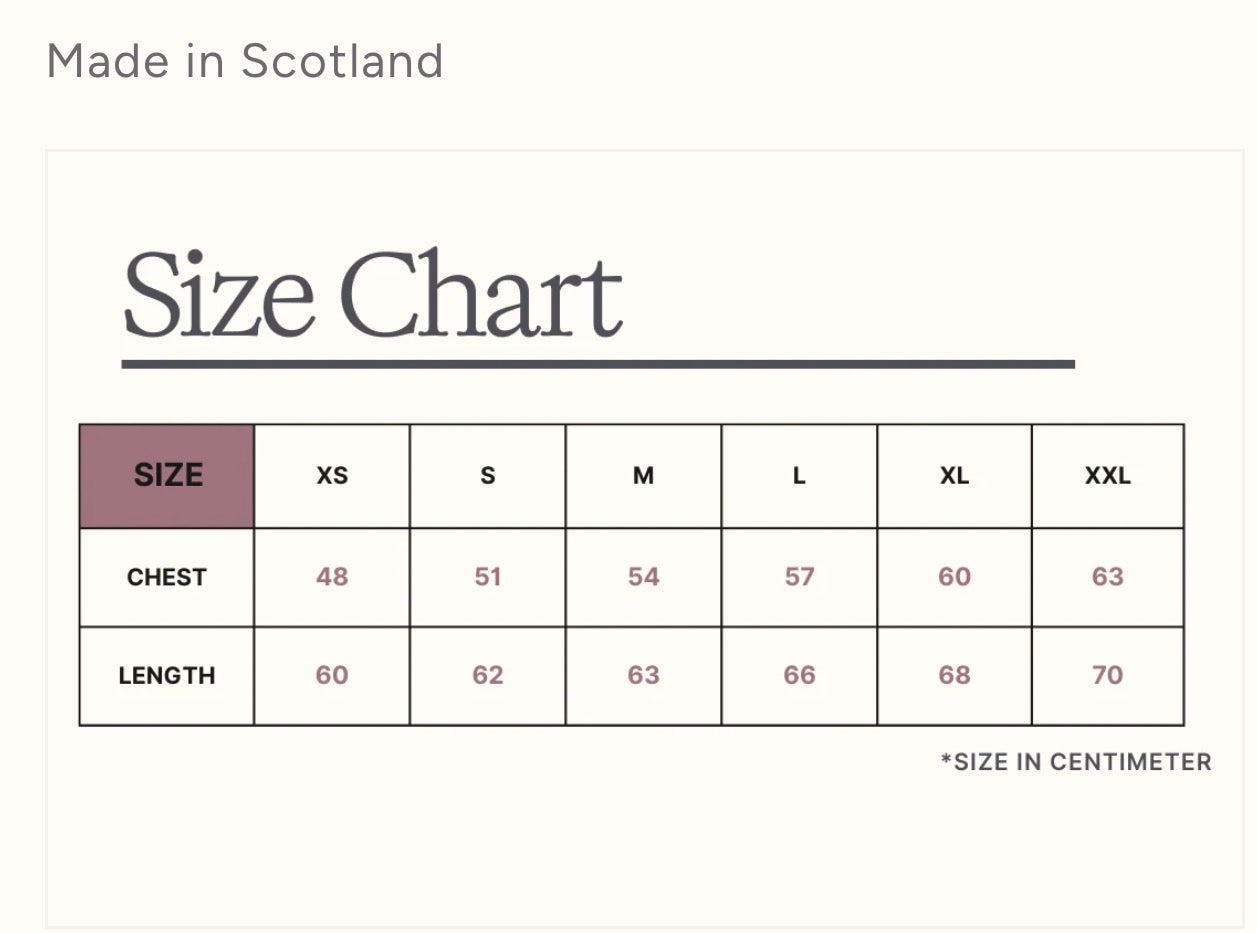Select the XL column header
The width and height of the screenshot is (1257, 933).
click(x=955, y=476)
